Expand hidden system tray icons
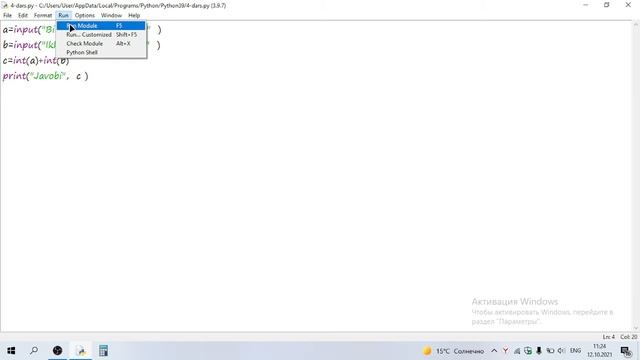Screen dimensions: 640x360 click(494, 351)
